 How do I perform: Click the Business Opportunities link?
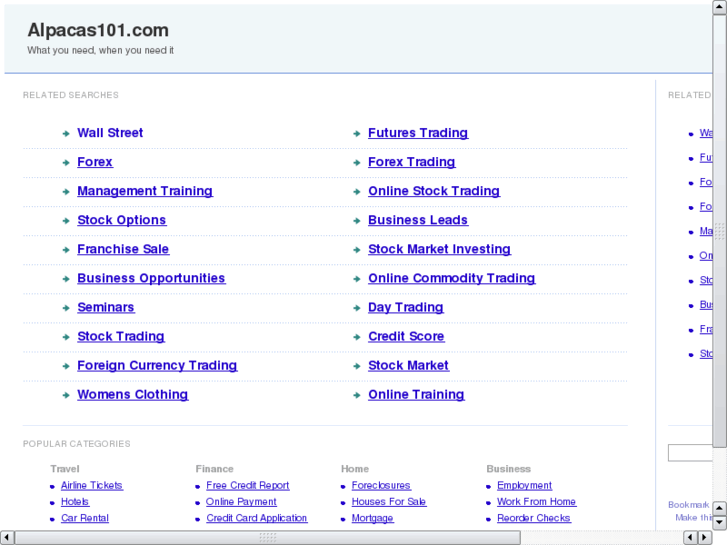pyautogui.click(x=151, y=278)
